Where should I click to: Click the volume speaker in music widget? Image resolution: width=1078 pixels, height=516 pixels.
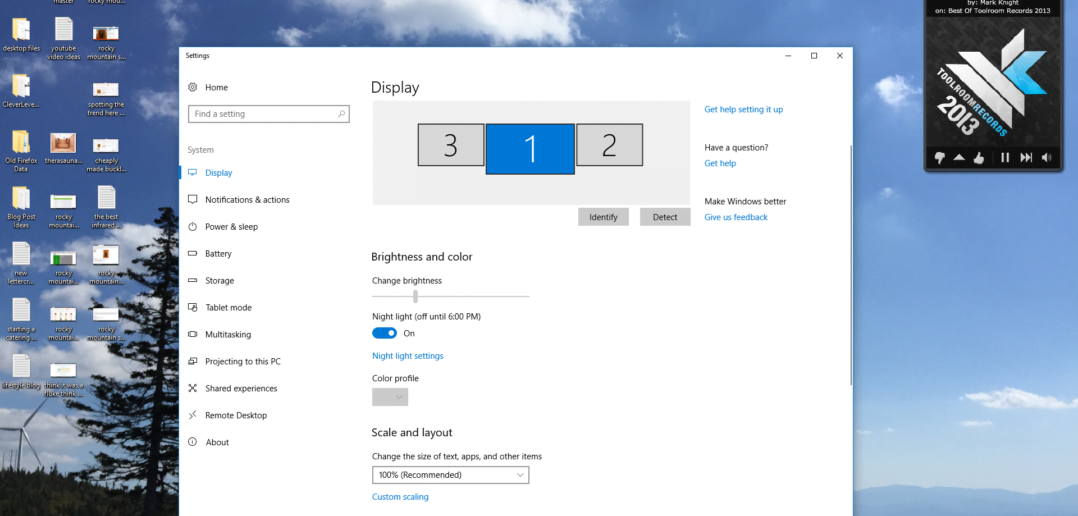coord(1046,158)
